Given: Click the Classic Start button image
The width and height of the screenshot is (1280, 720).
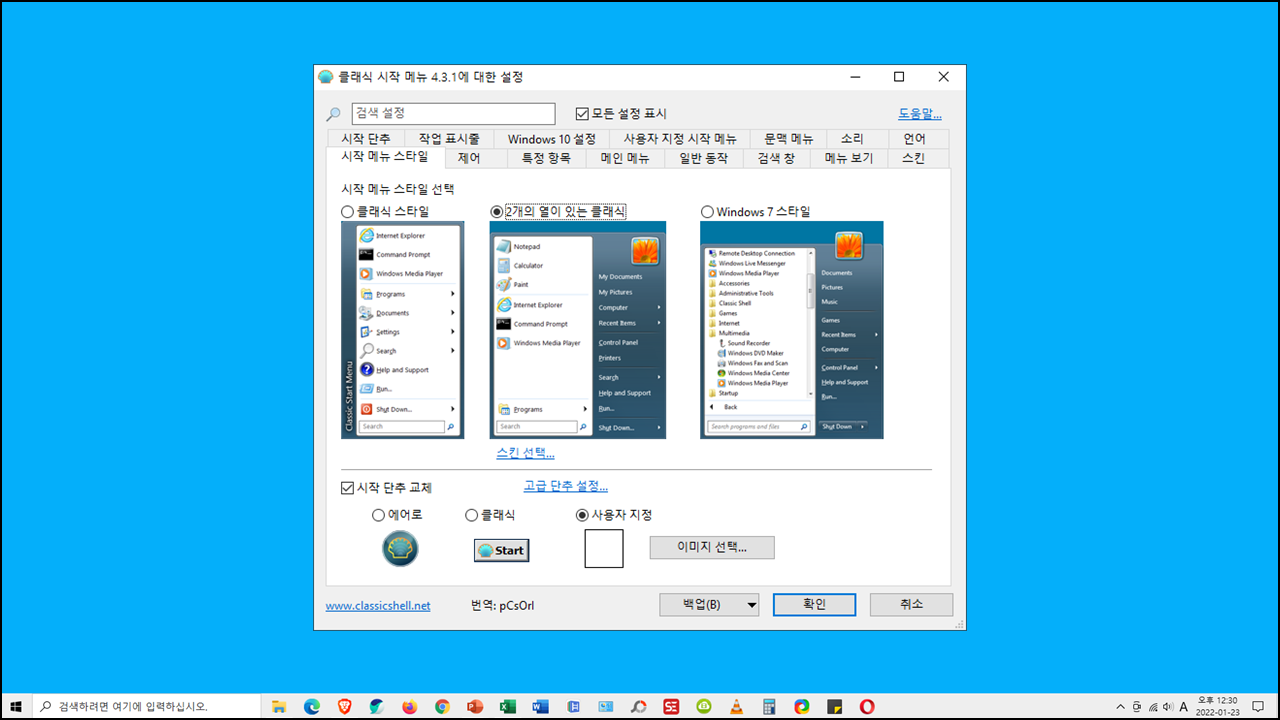Looking at the screenshot, I should 501,550.
